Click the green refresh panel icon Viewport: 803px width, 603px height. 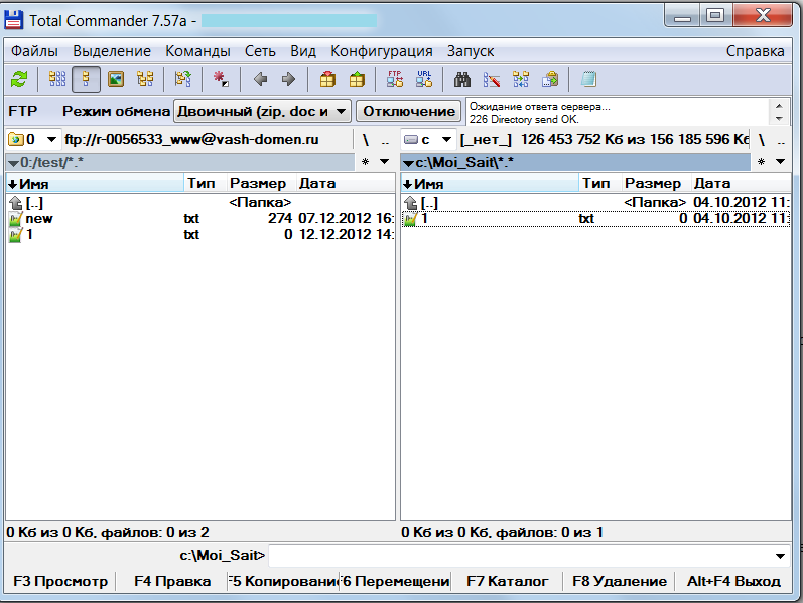click(x=19, y=79)
